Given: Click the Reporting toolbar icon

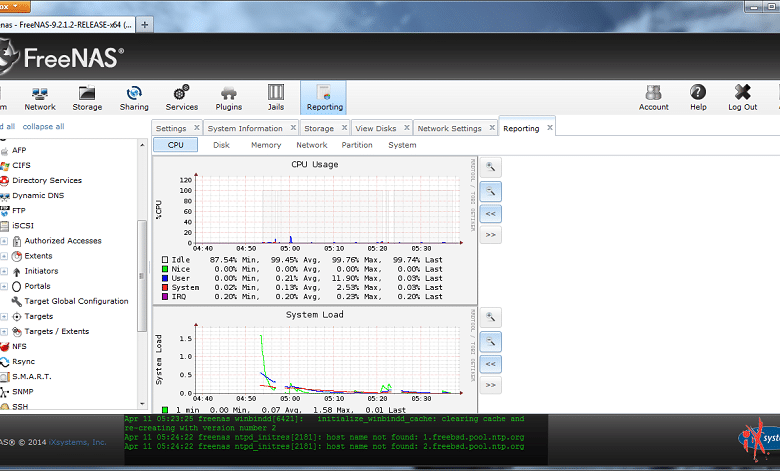Looking at the screenshot, I should pyautogui.click(x=324, y=98).
